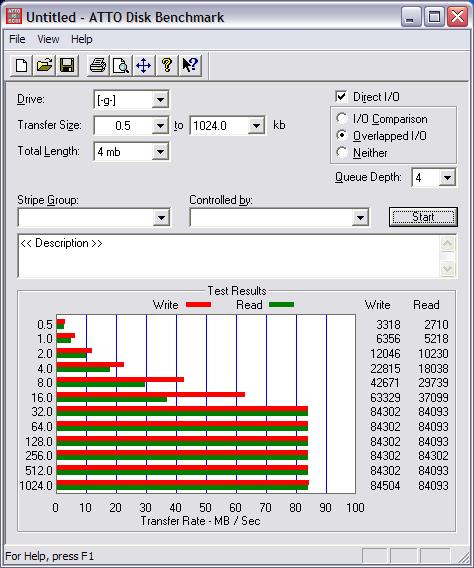
Task: Click the New document toolbar icon
Action: 21,66
